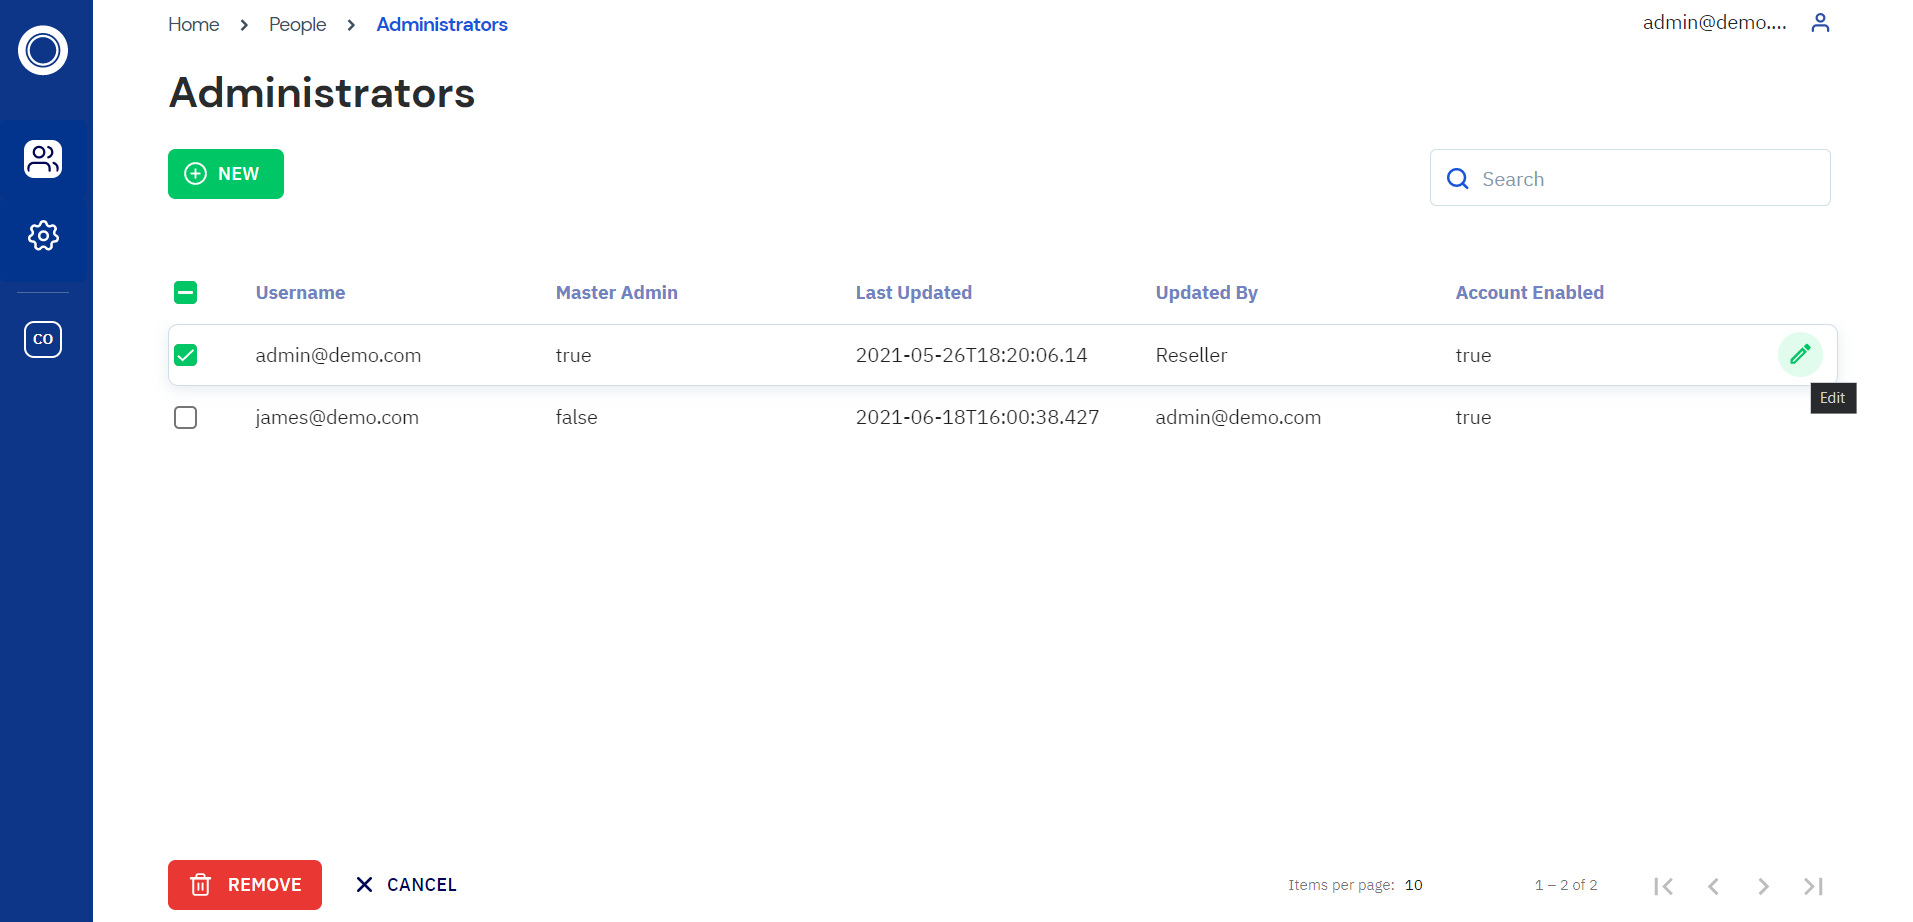Viewport: 1913px width, 922px height.
Task: Open the Settings gear in the sidebar
Action: 43,236
